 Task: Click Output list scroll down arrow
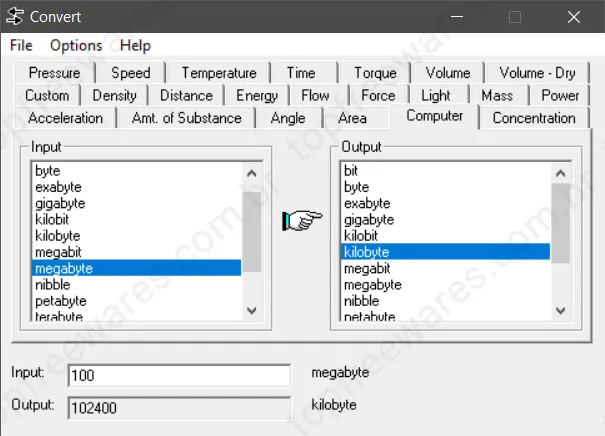click(x=561, y=310)
